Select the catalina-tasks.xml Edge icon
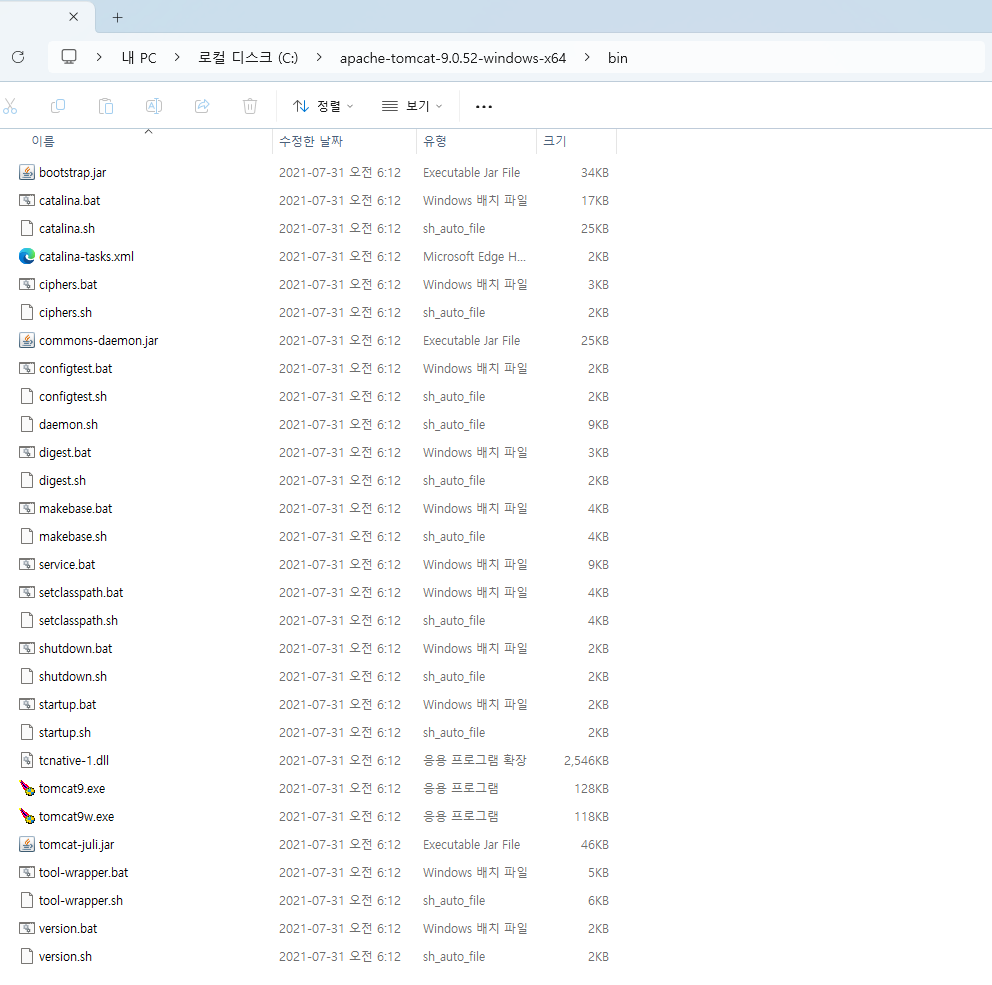 click(x=27, y=256)
